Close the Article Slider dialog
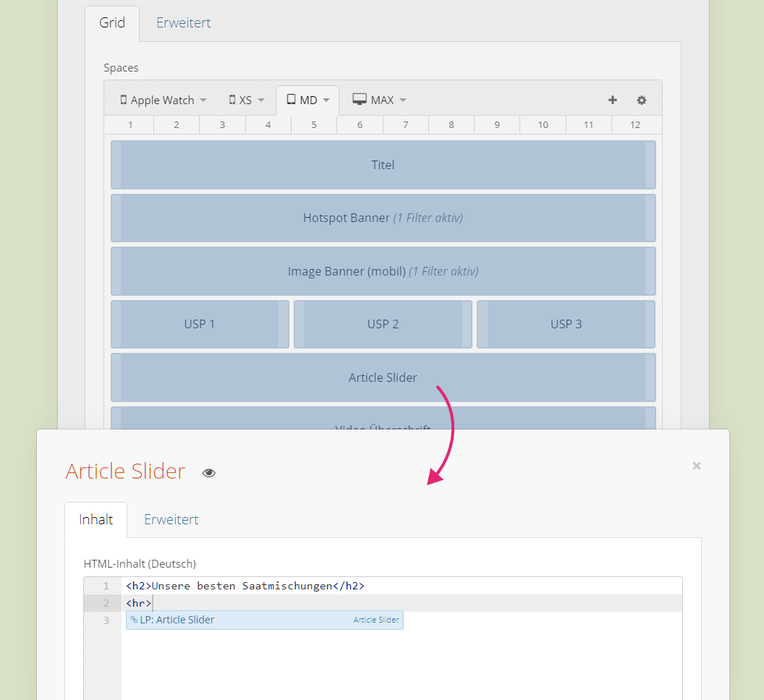Viewport: 764px width, 700px height. [696, 466]
